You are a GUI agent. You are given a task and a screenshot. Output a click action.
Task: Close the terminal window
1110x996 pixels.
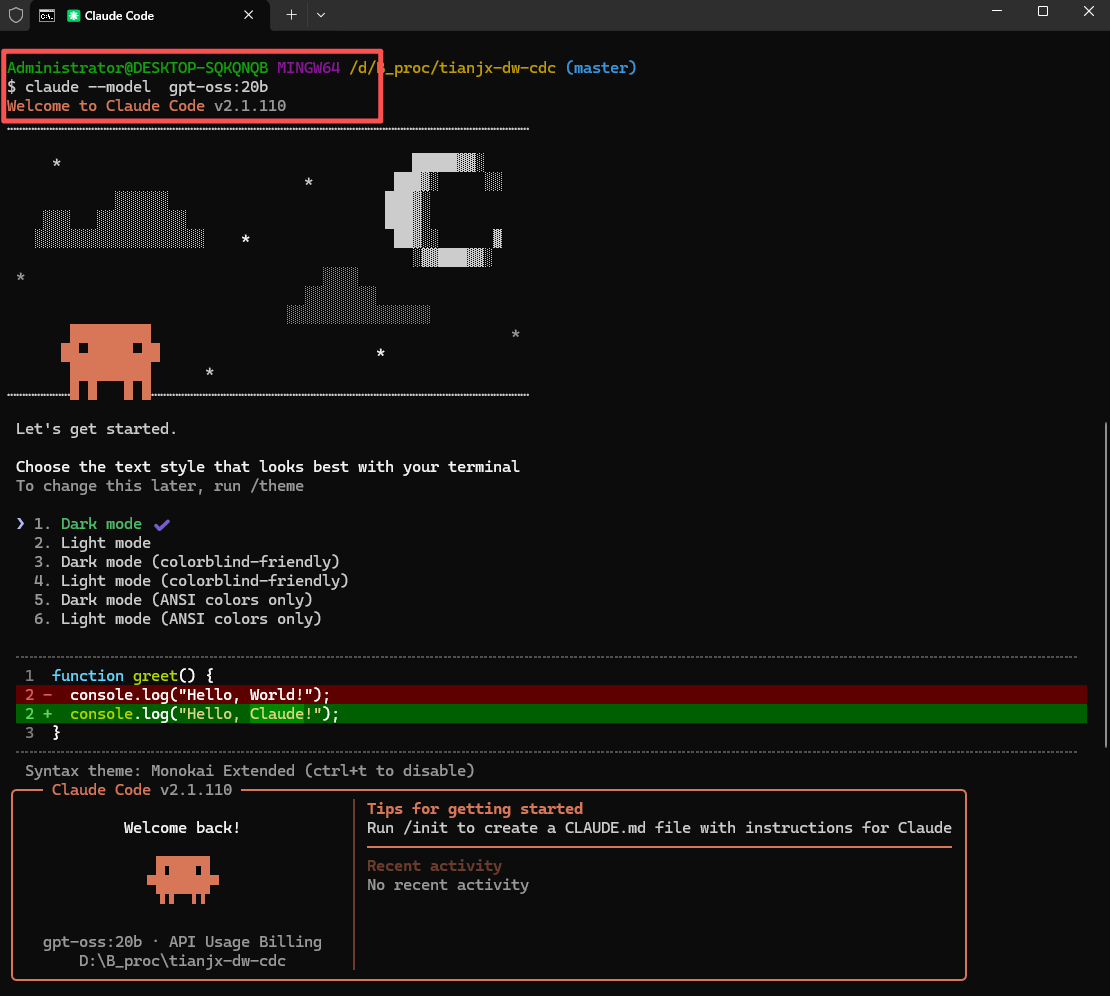point(1089,11)
